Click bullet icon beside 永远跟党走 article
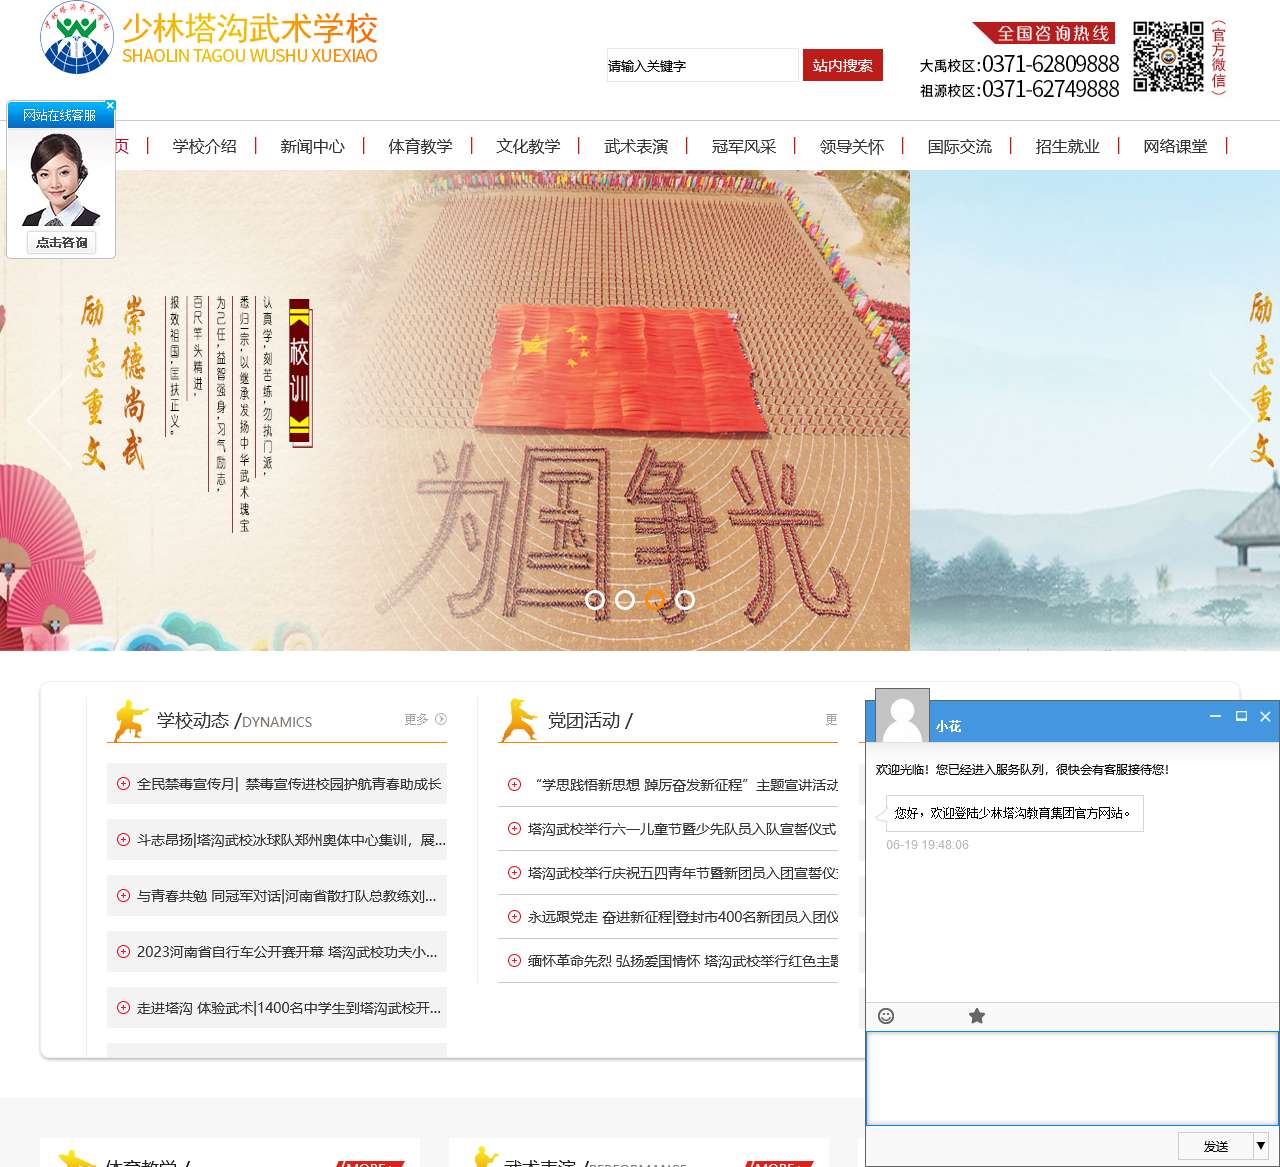This screenshot has height=1167, width=1280. [514, 917]
